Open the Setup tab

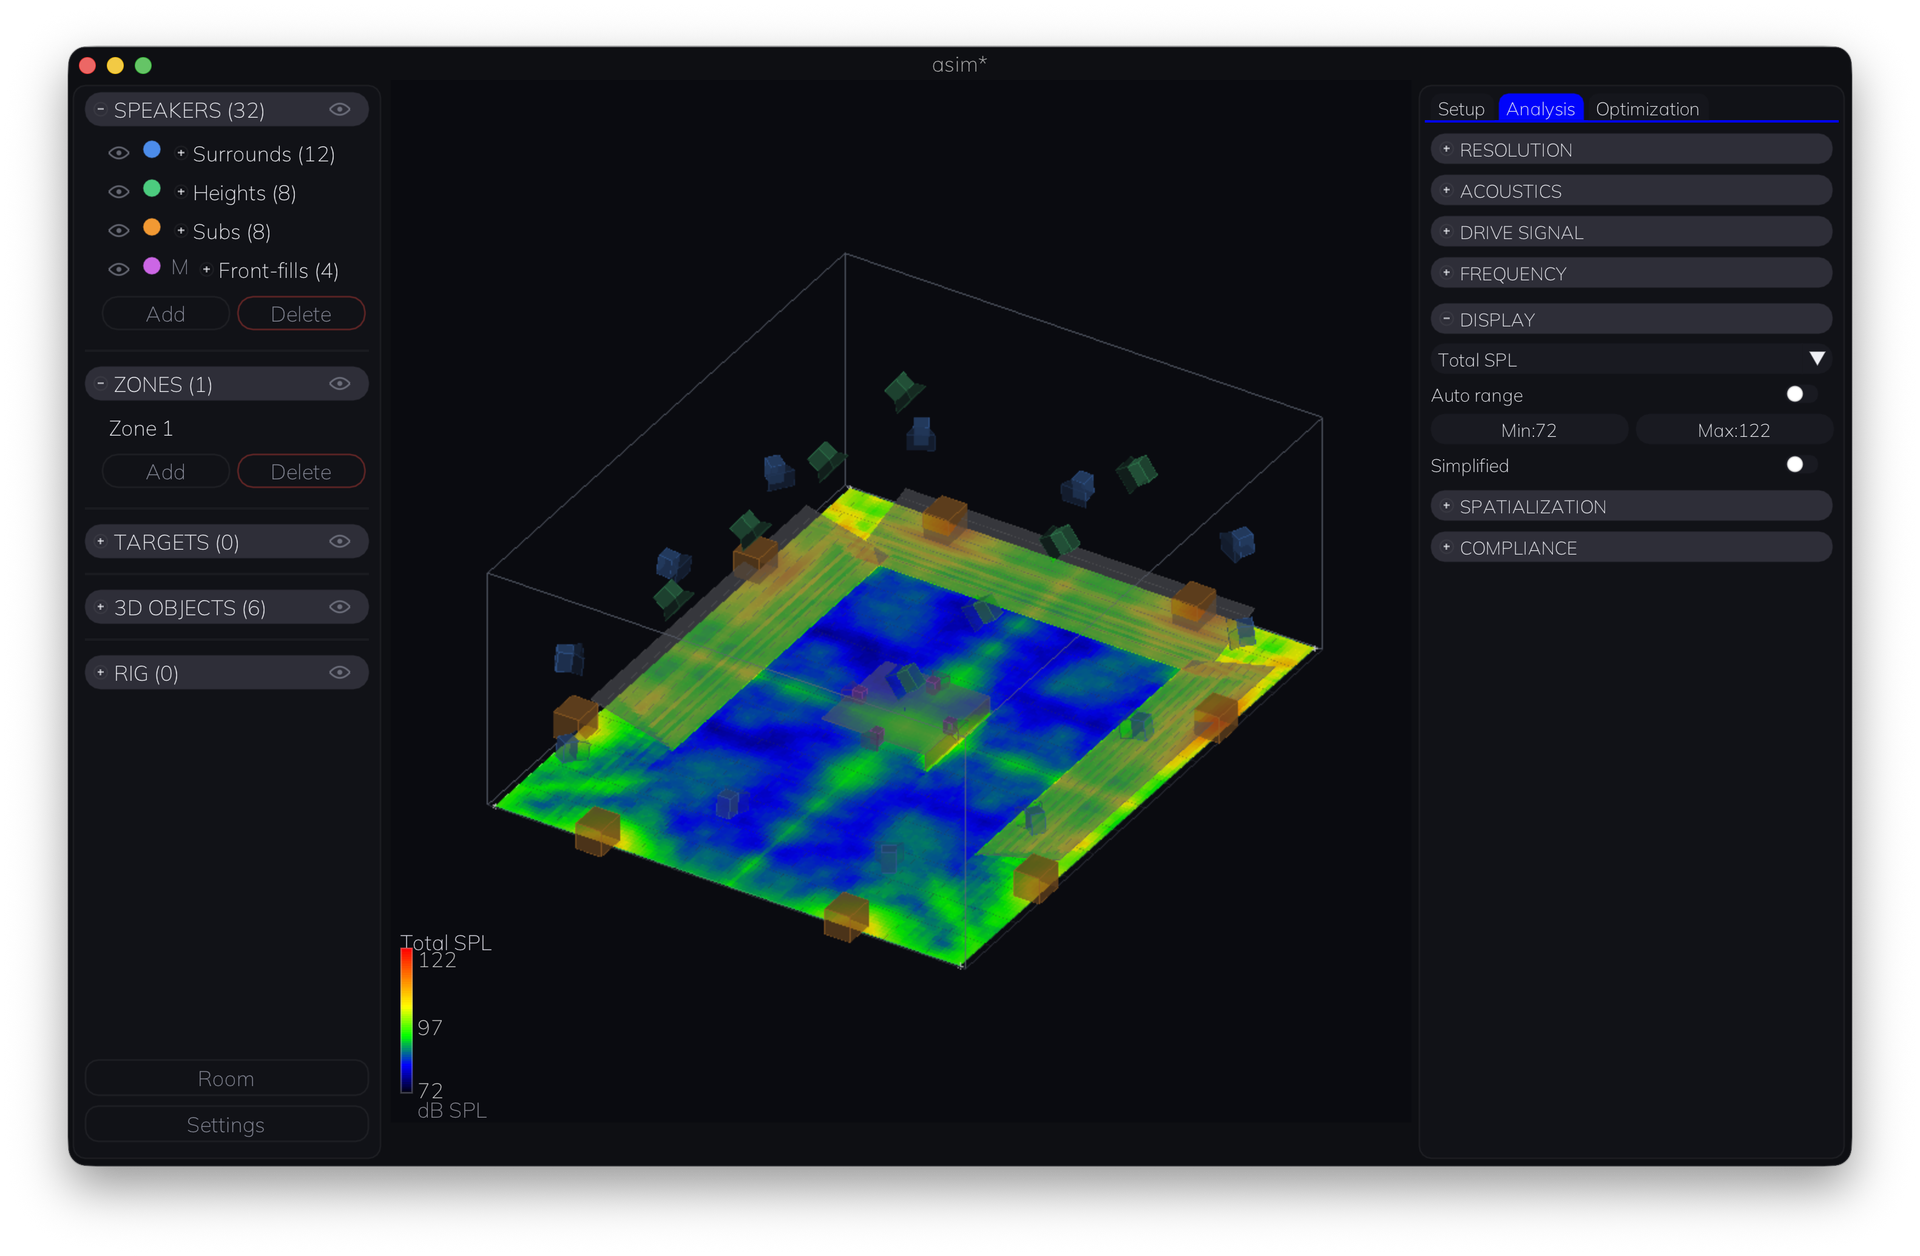coord(1461,109)
